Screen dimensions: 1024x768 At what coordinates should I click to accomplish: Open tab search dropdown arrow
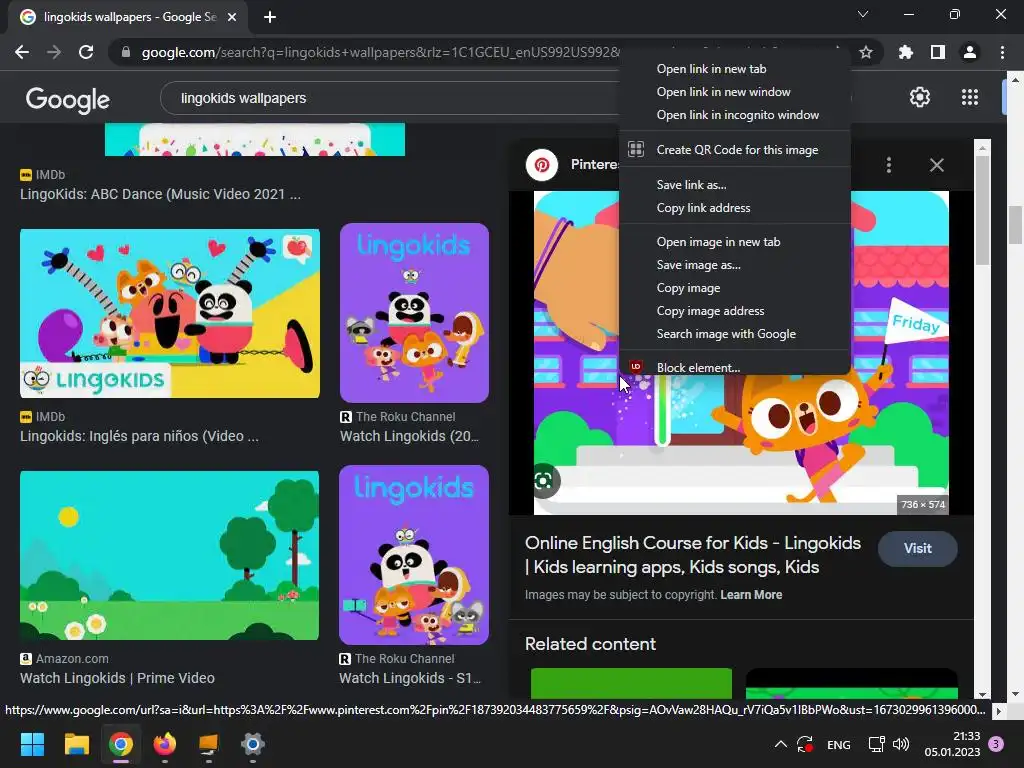coord(863,14)
